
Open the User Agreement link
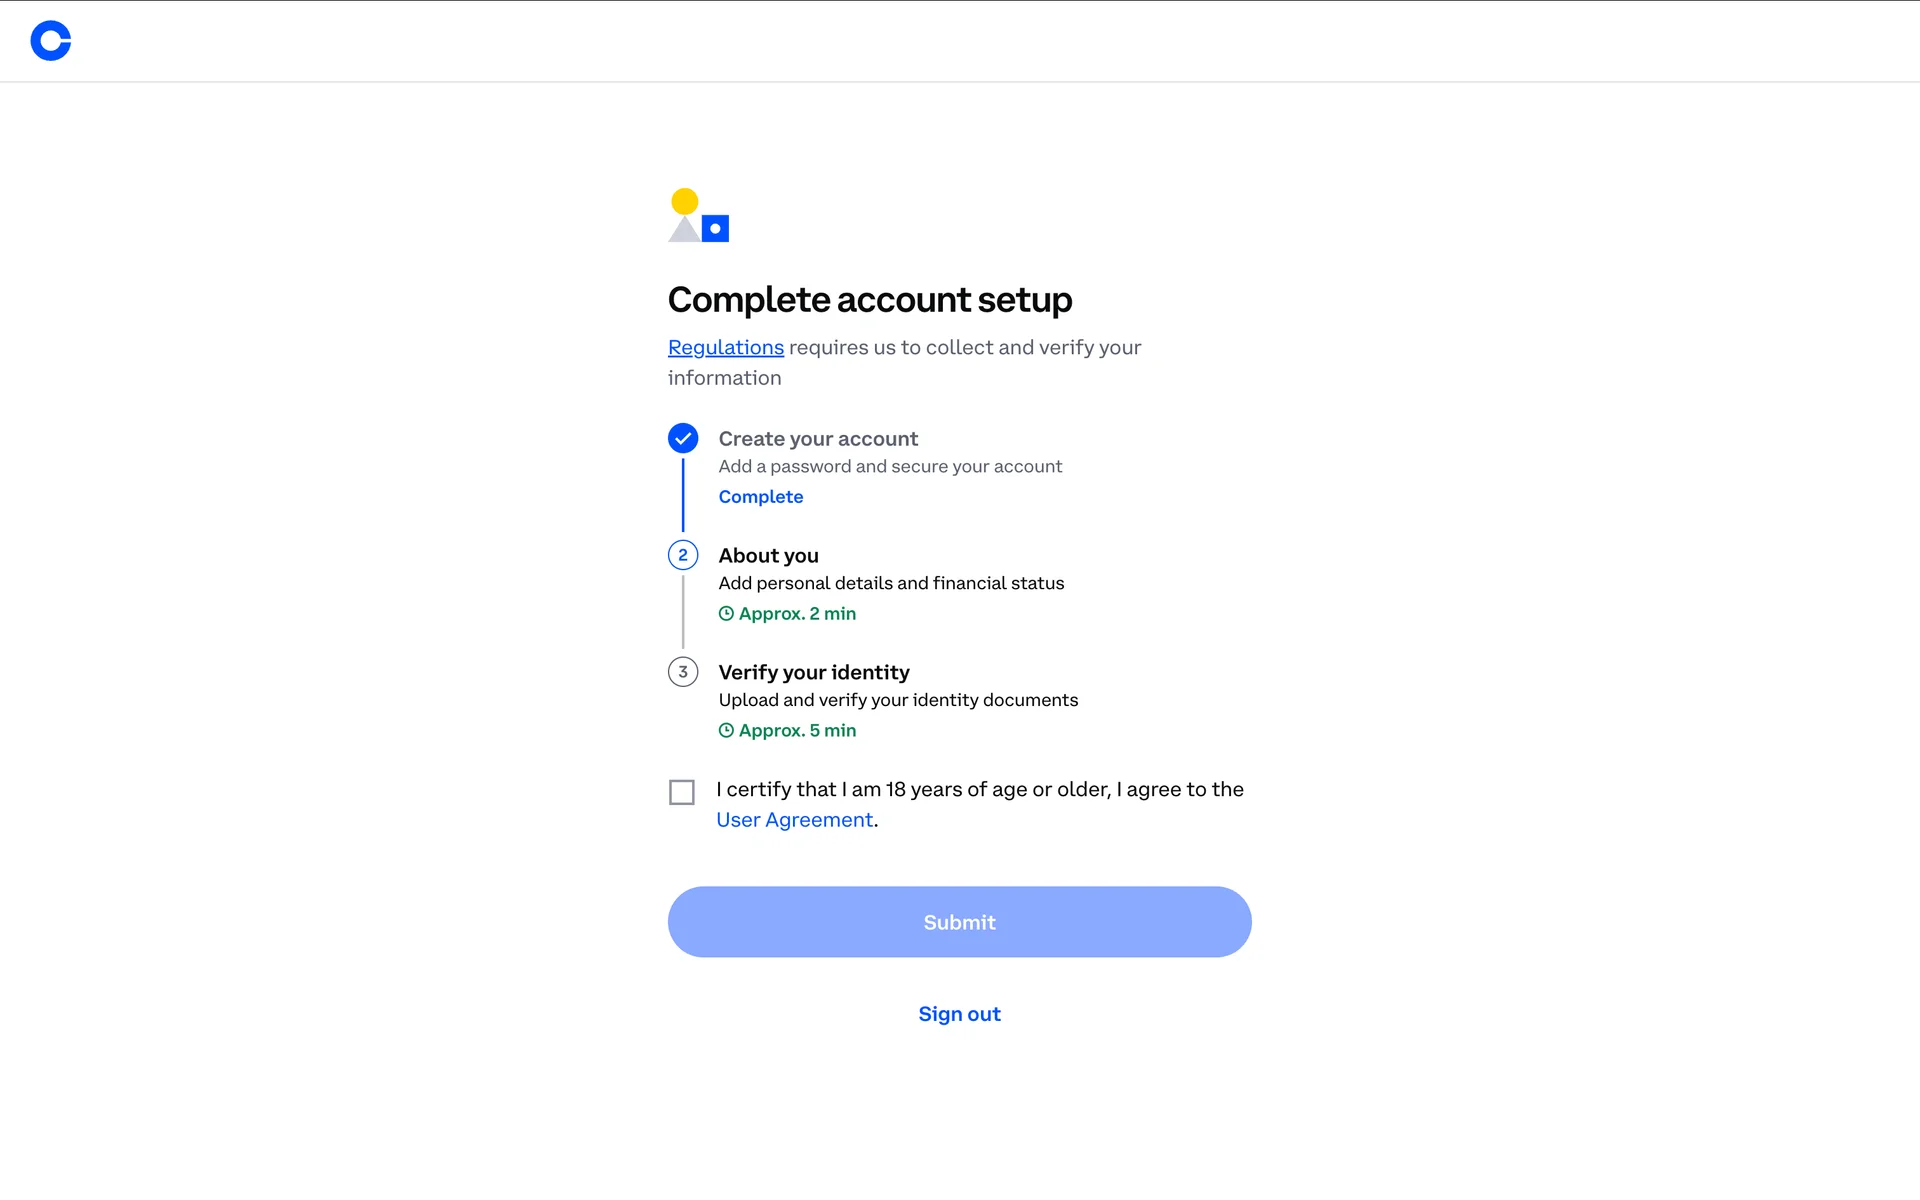794,820
